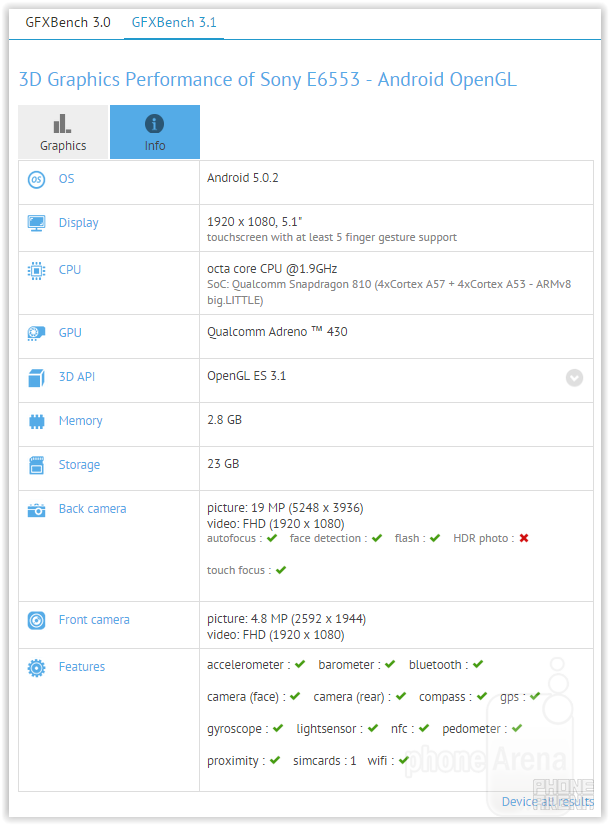Click the 2.8 GB memory value
This screenshot has height=825, width=609.
pos(224,420)
